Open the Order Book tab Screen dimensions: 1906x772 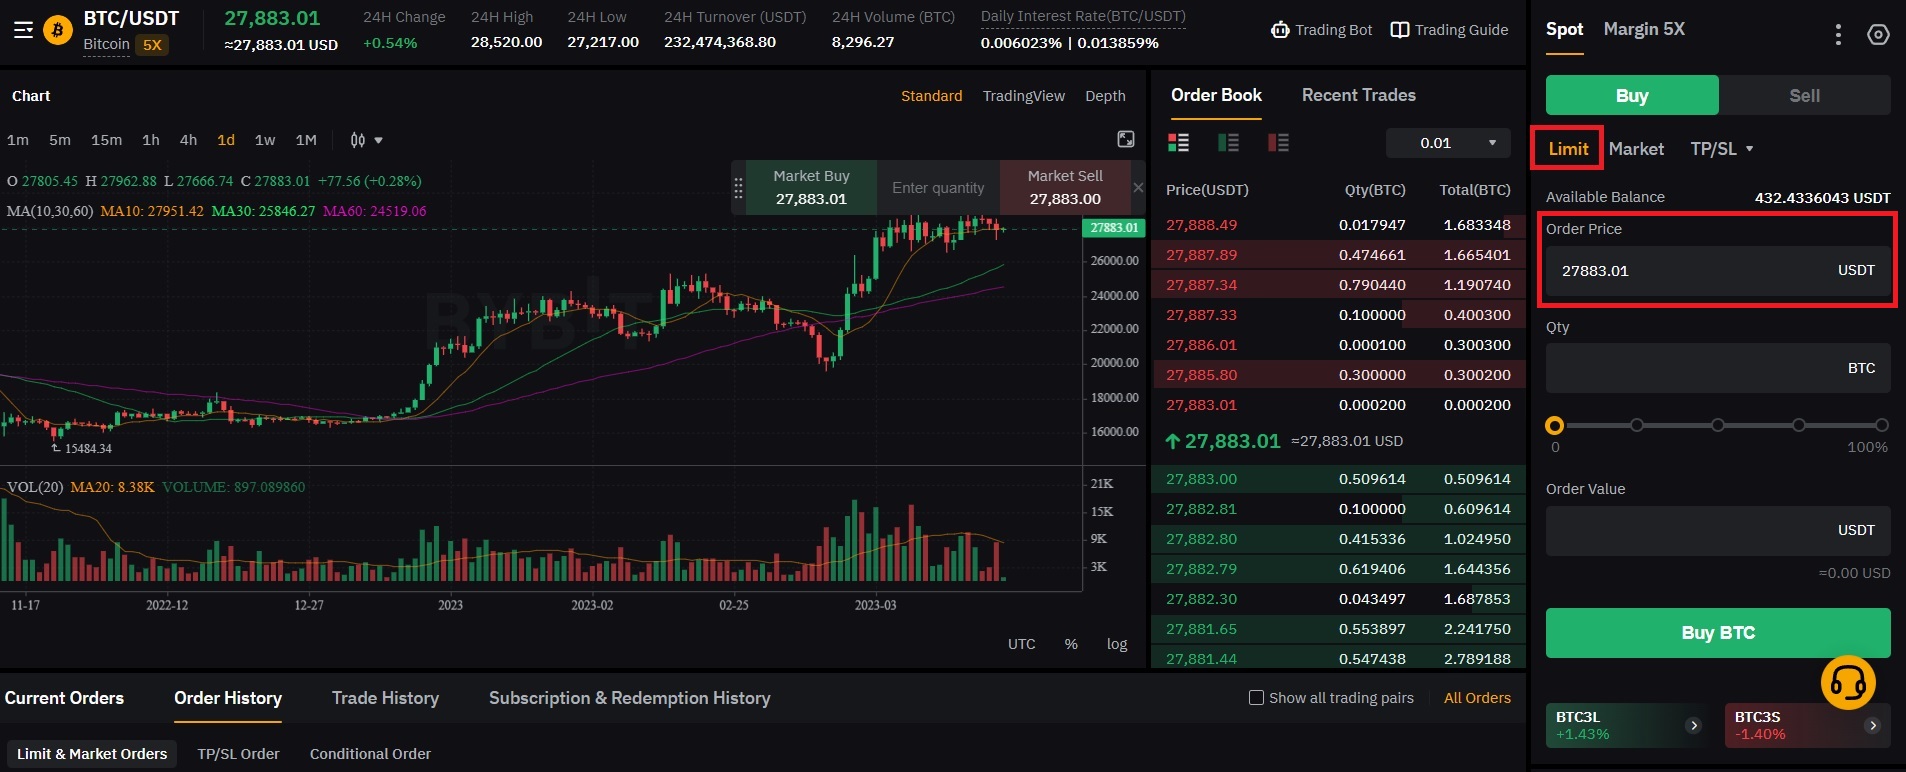1216,95
